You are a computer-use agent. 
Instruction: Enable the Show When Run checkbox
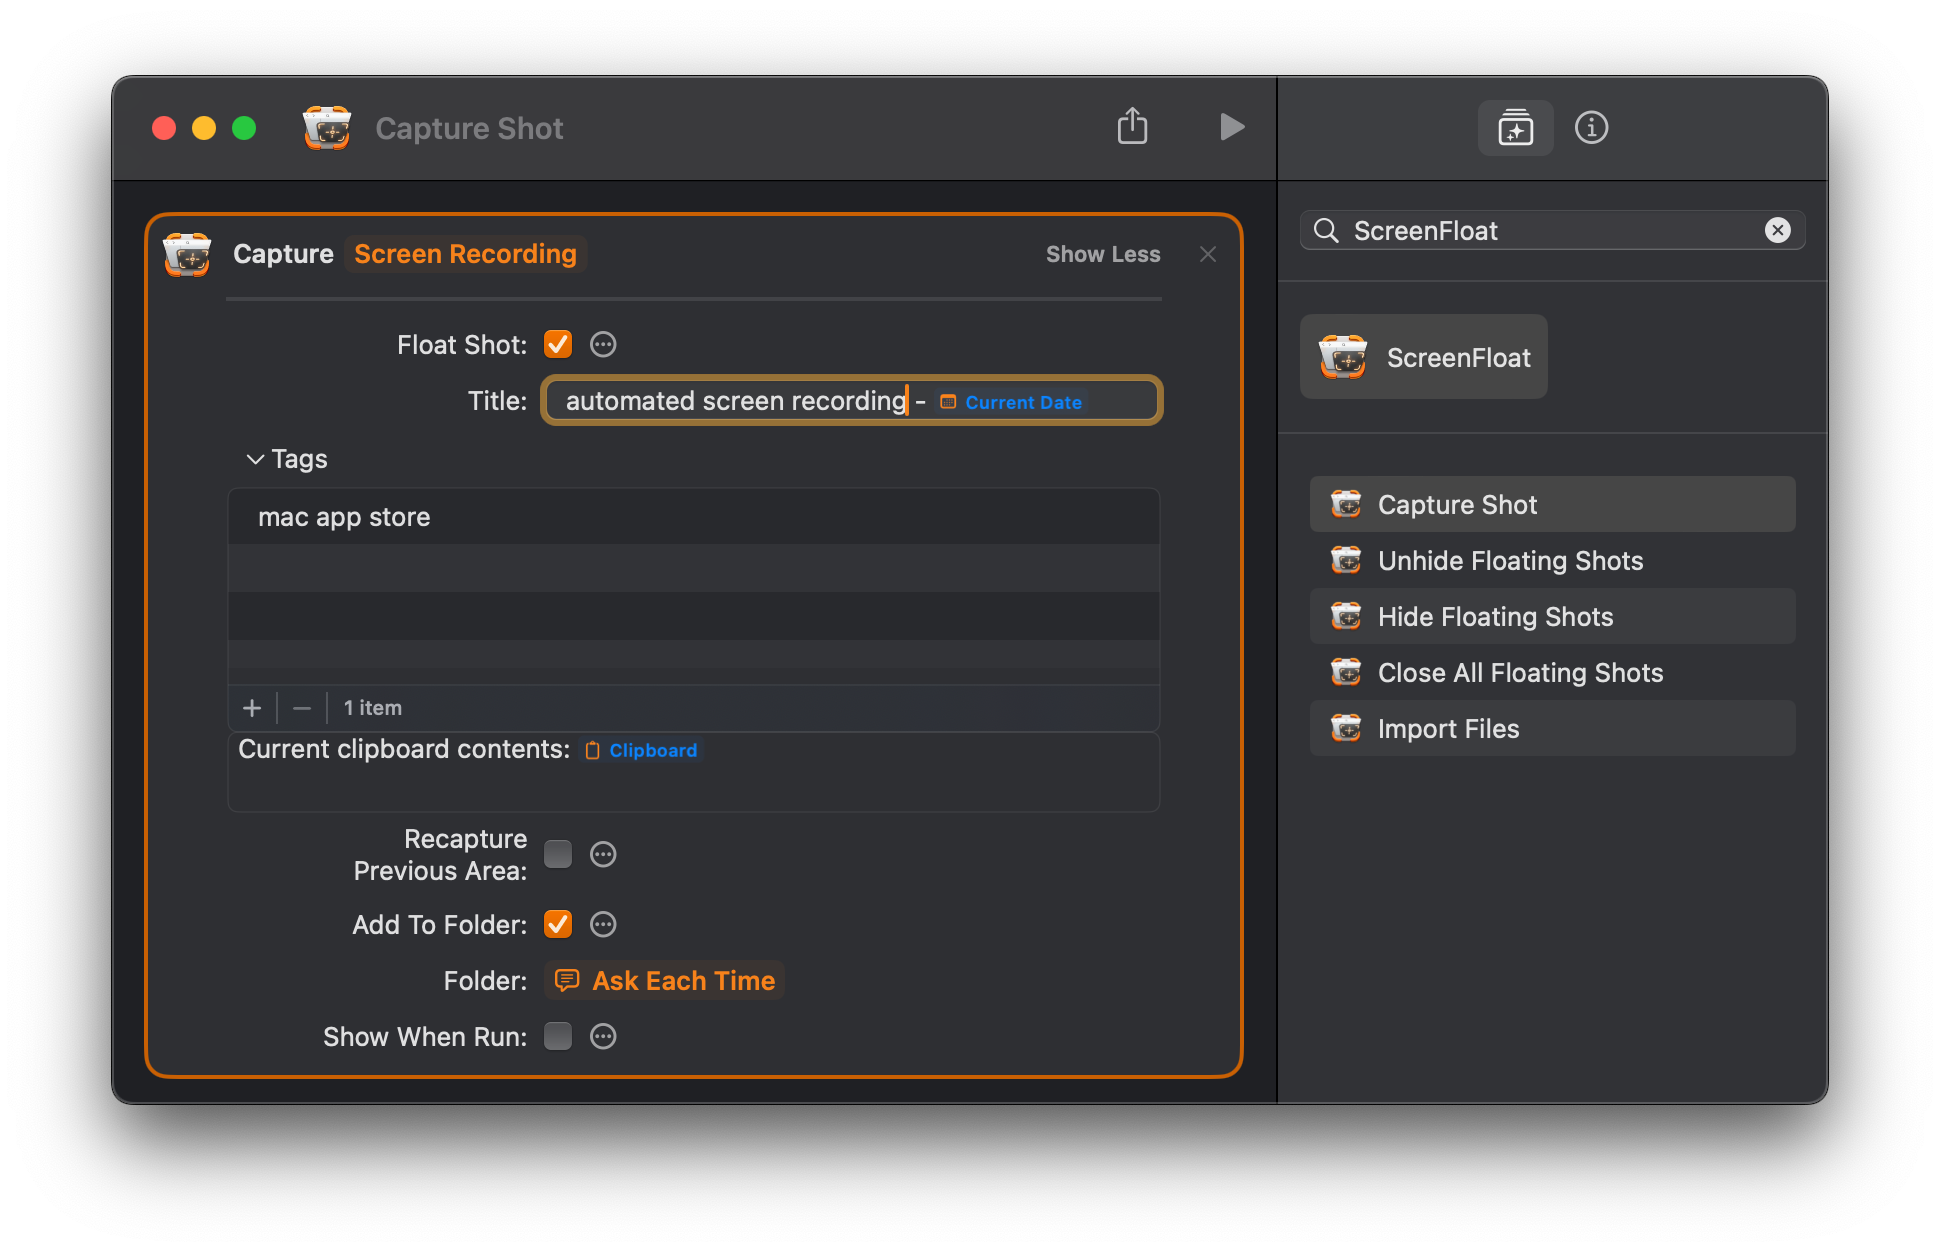tap(558, 1036)
